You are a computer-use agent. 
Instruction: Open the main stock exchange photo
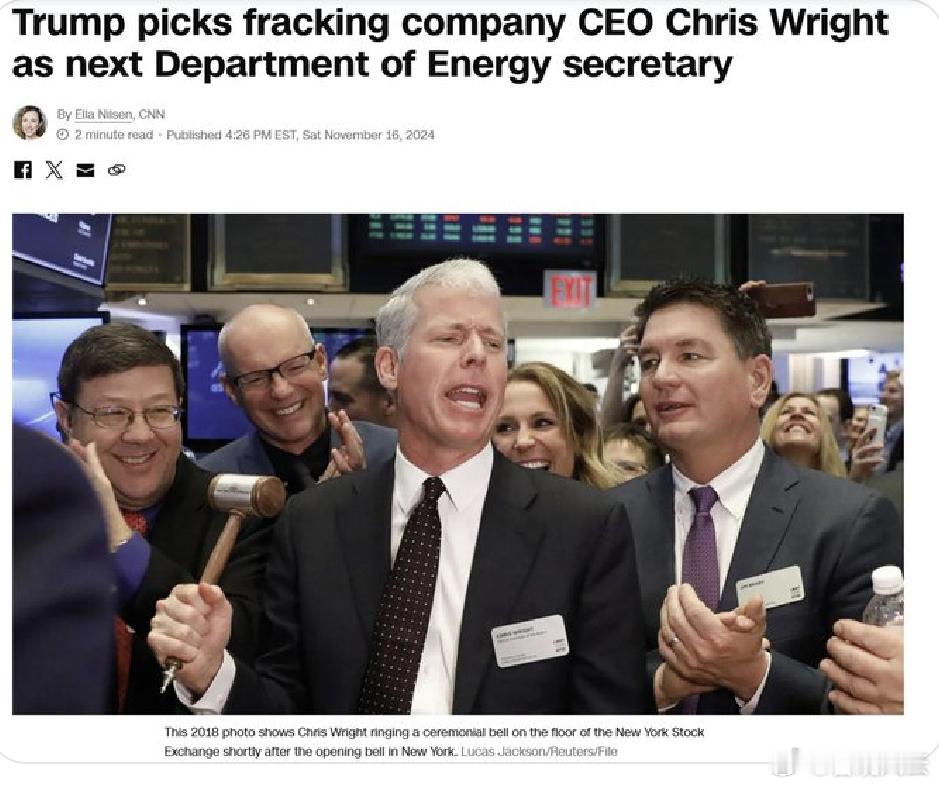[458, 464]
